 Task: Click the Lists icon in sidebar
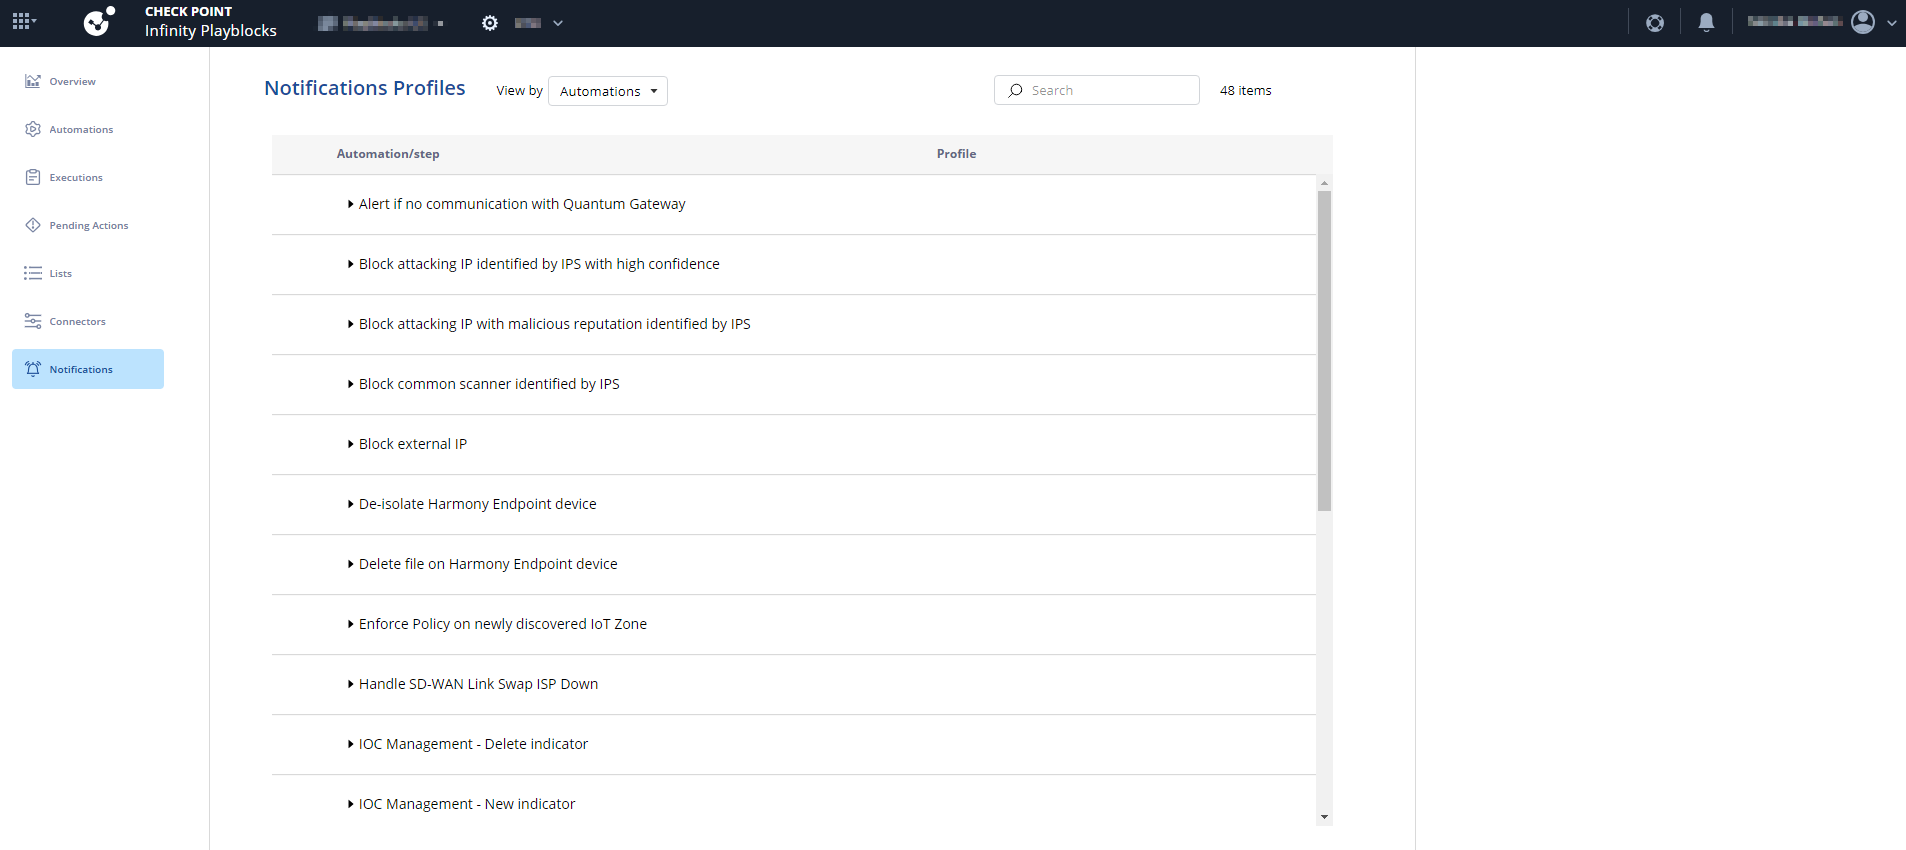(33, 273)
